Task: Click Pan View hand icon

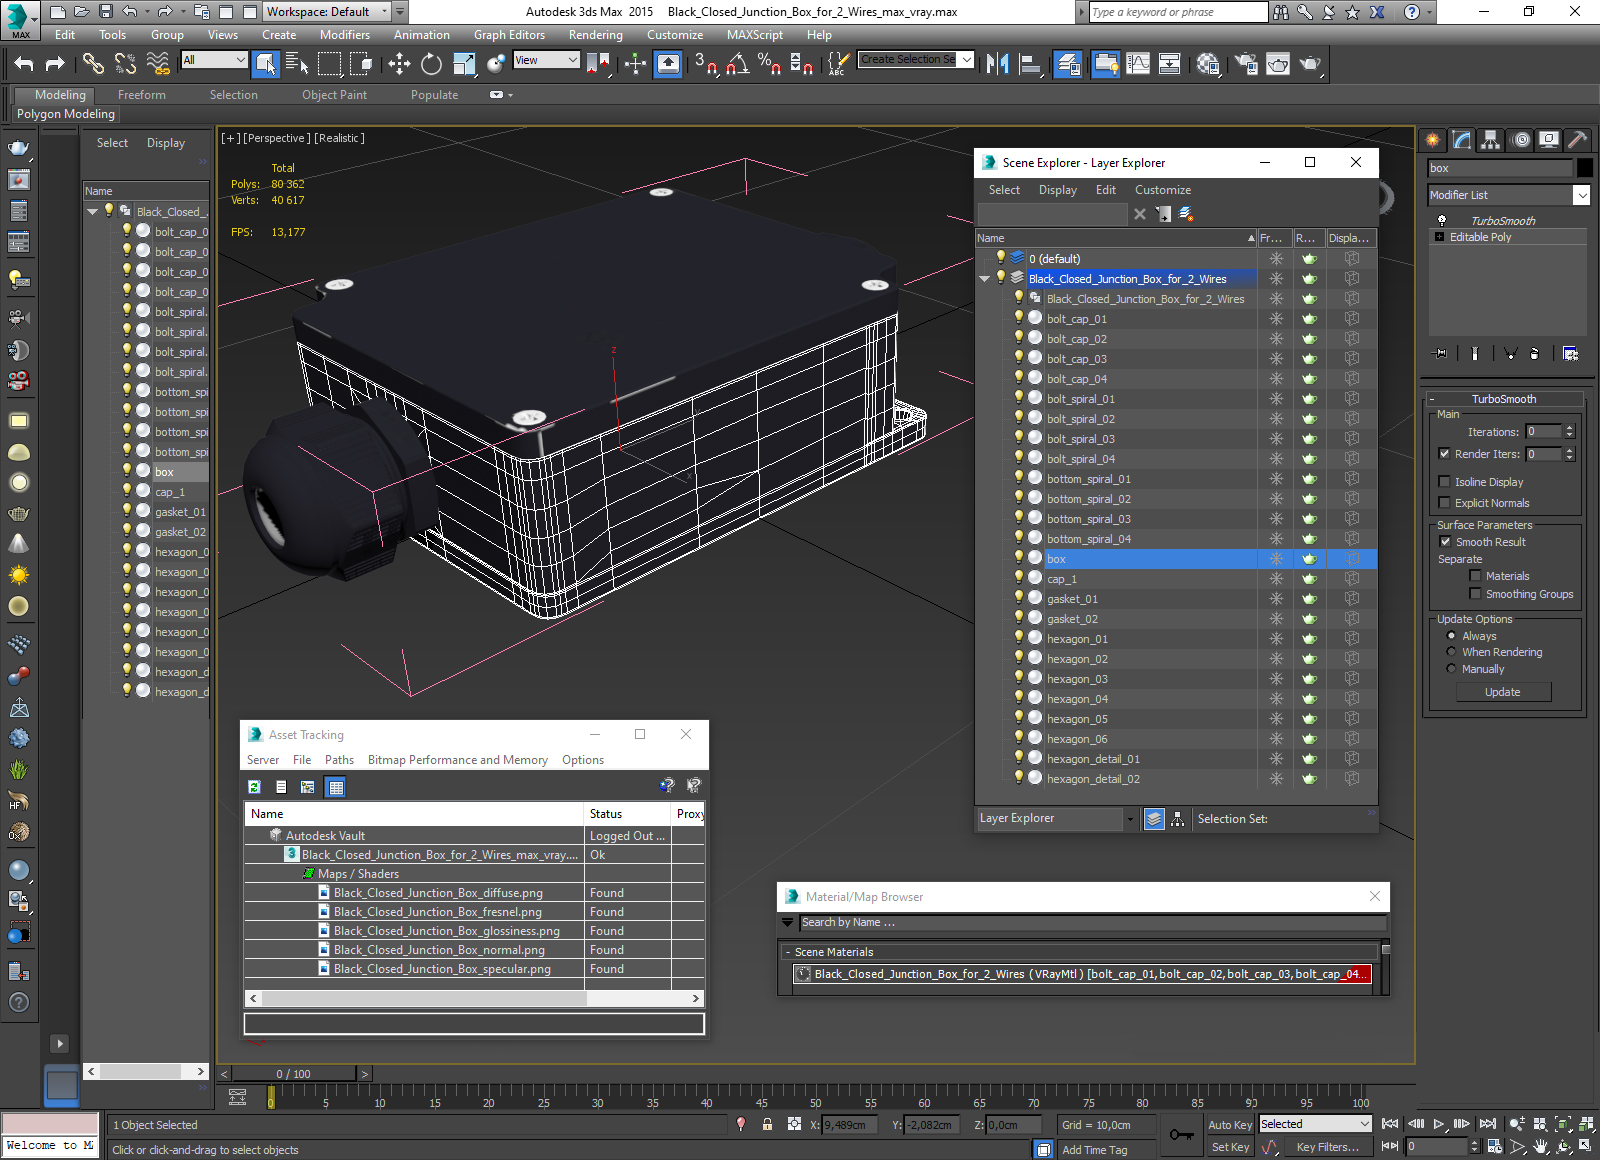Action: 1541,1146
